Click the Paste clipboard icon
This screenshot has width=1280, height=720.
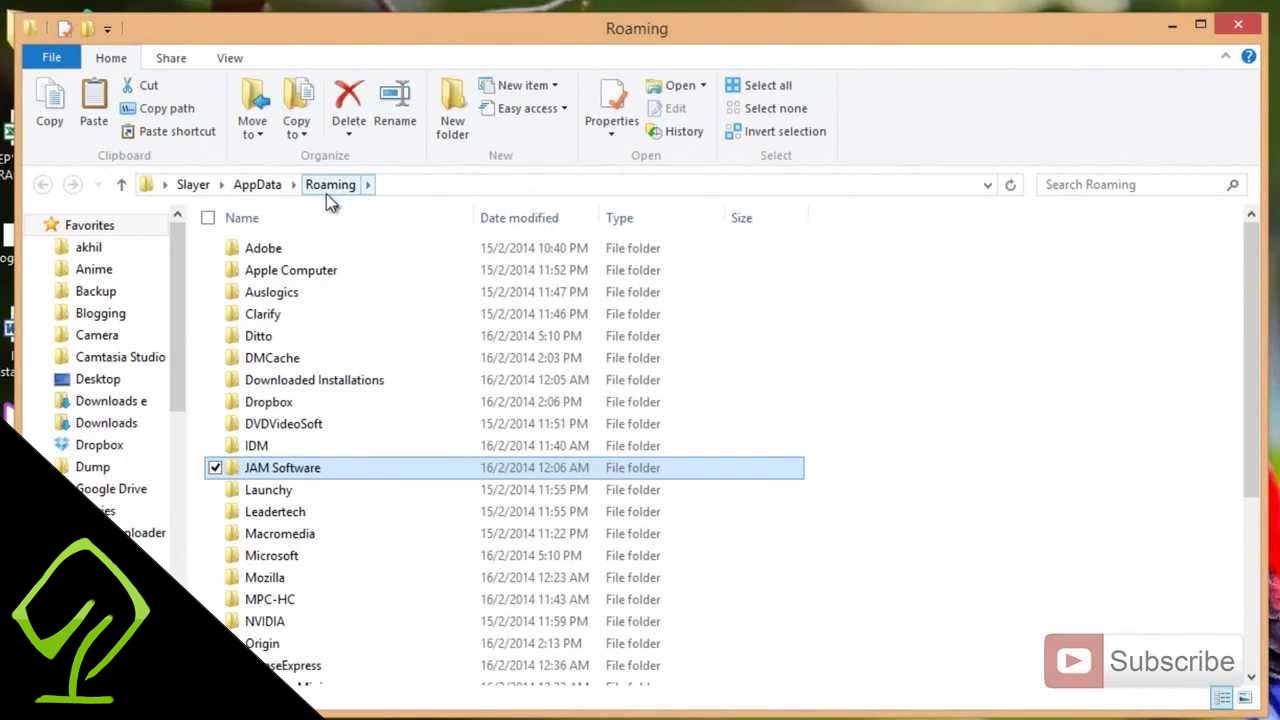tap(94, 95)
